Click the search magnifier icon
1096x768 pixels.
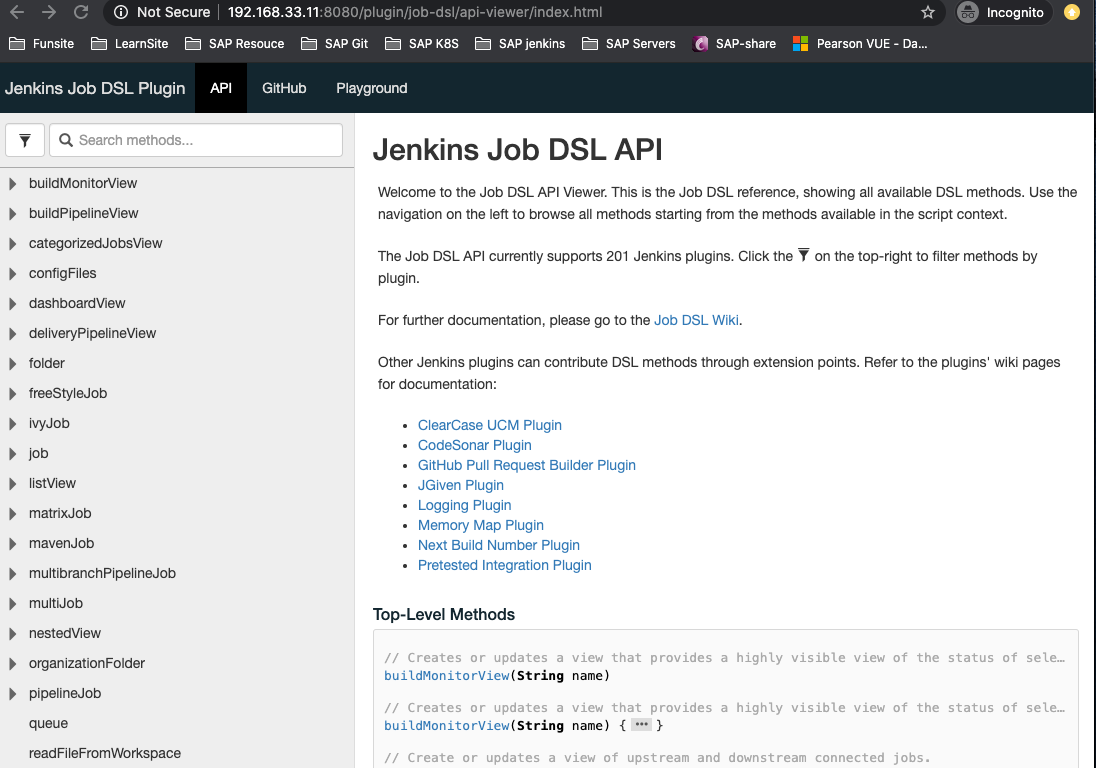pos(66,140)
